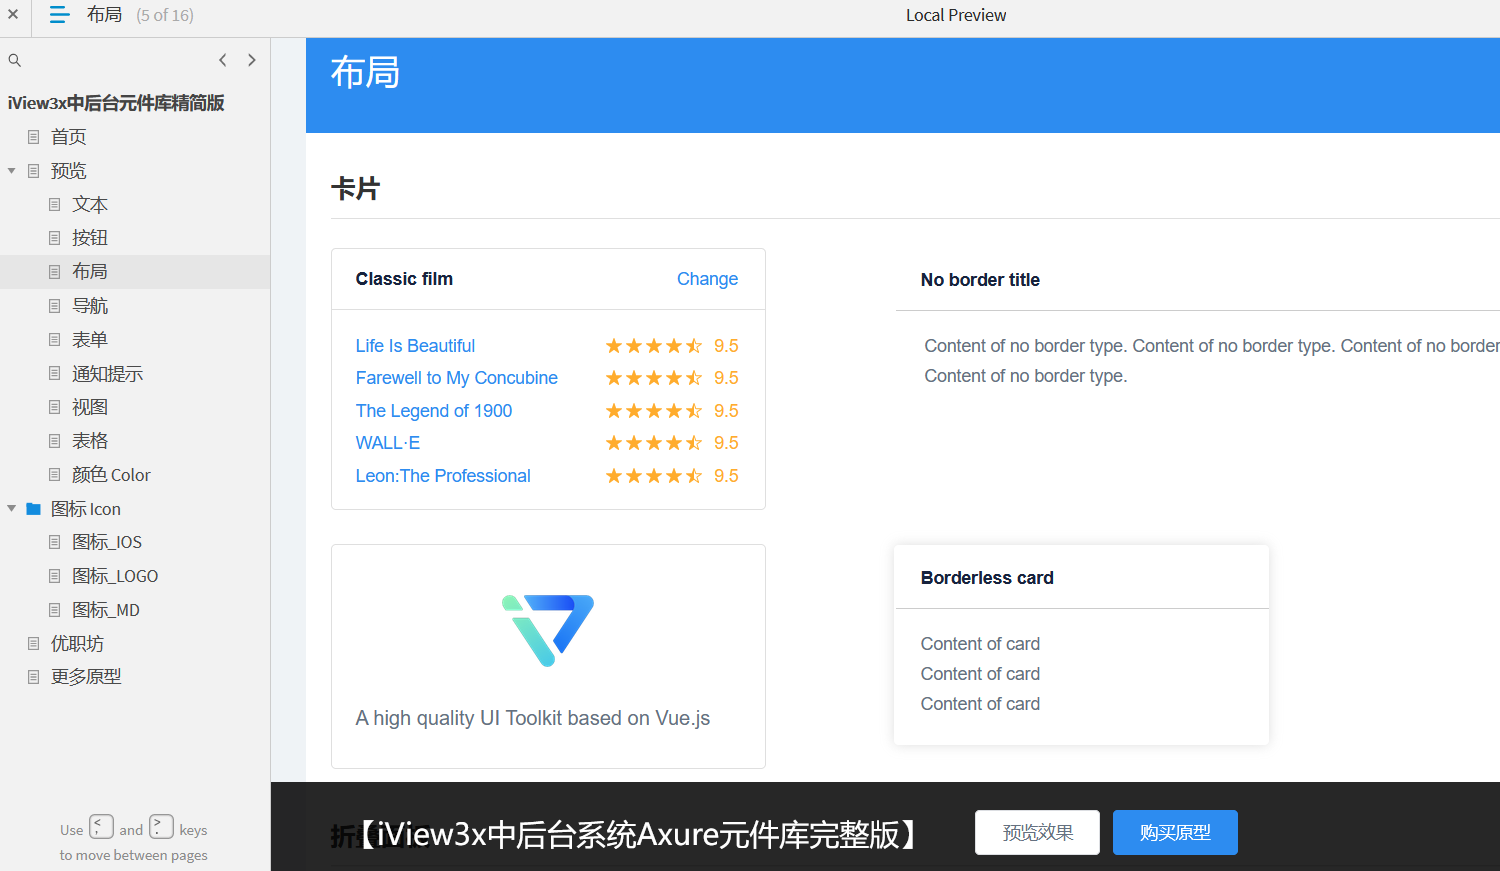Collapse the 预览 tree folder
The width and height of the screenshot is (1500, 871).
click(12, 171)
